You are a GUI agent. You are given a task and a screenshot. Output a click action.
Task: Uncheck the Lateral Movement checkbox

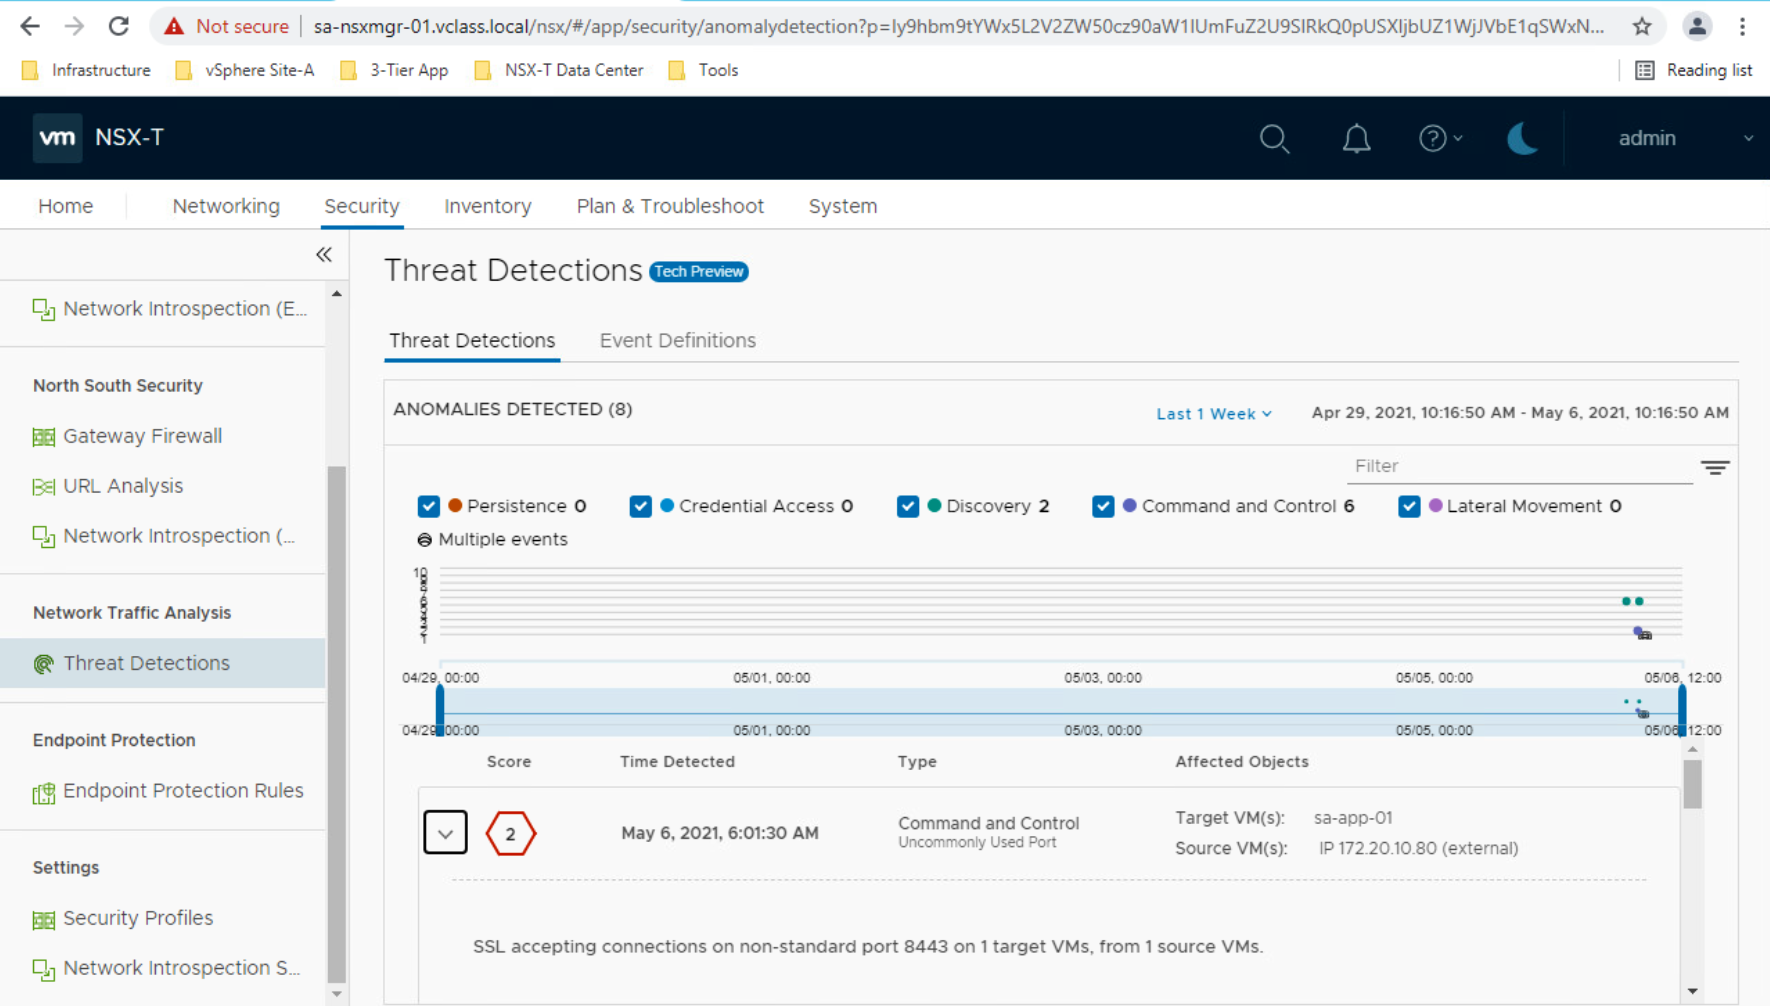tap(1409, 506)
